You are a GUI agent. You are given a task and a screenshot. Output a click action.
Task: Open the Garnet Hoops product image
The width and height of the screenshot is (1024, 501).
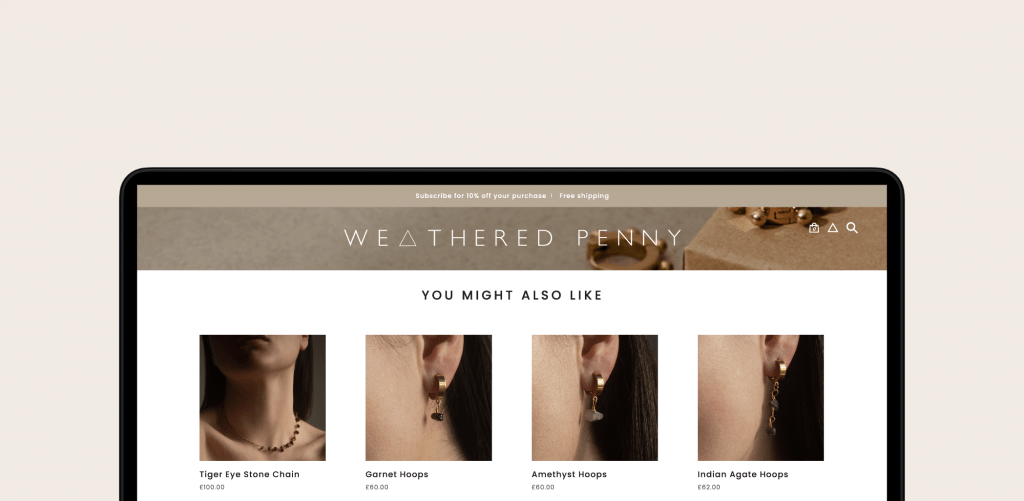pyautogui.click(x=428, y=398)
